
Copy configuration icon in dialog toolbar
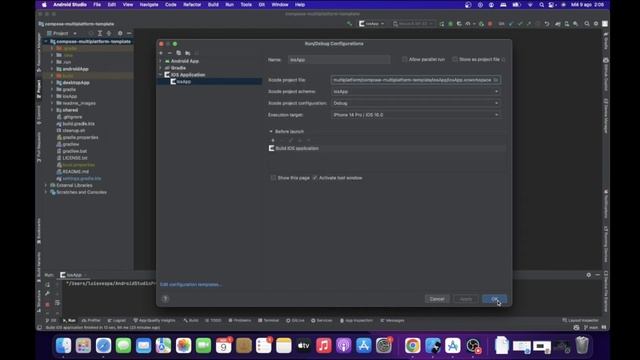pyautogui.click(x=179, y=53)
